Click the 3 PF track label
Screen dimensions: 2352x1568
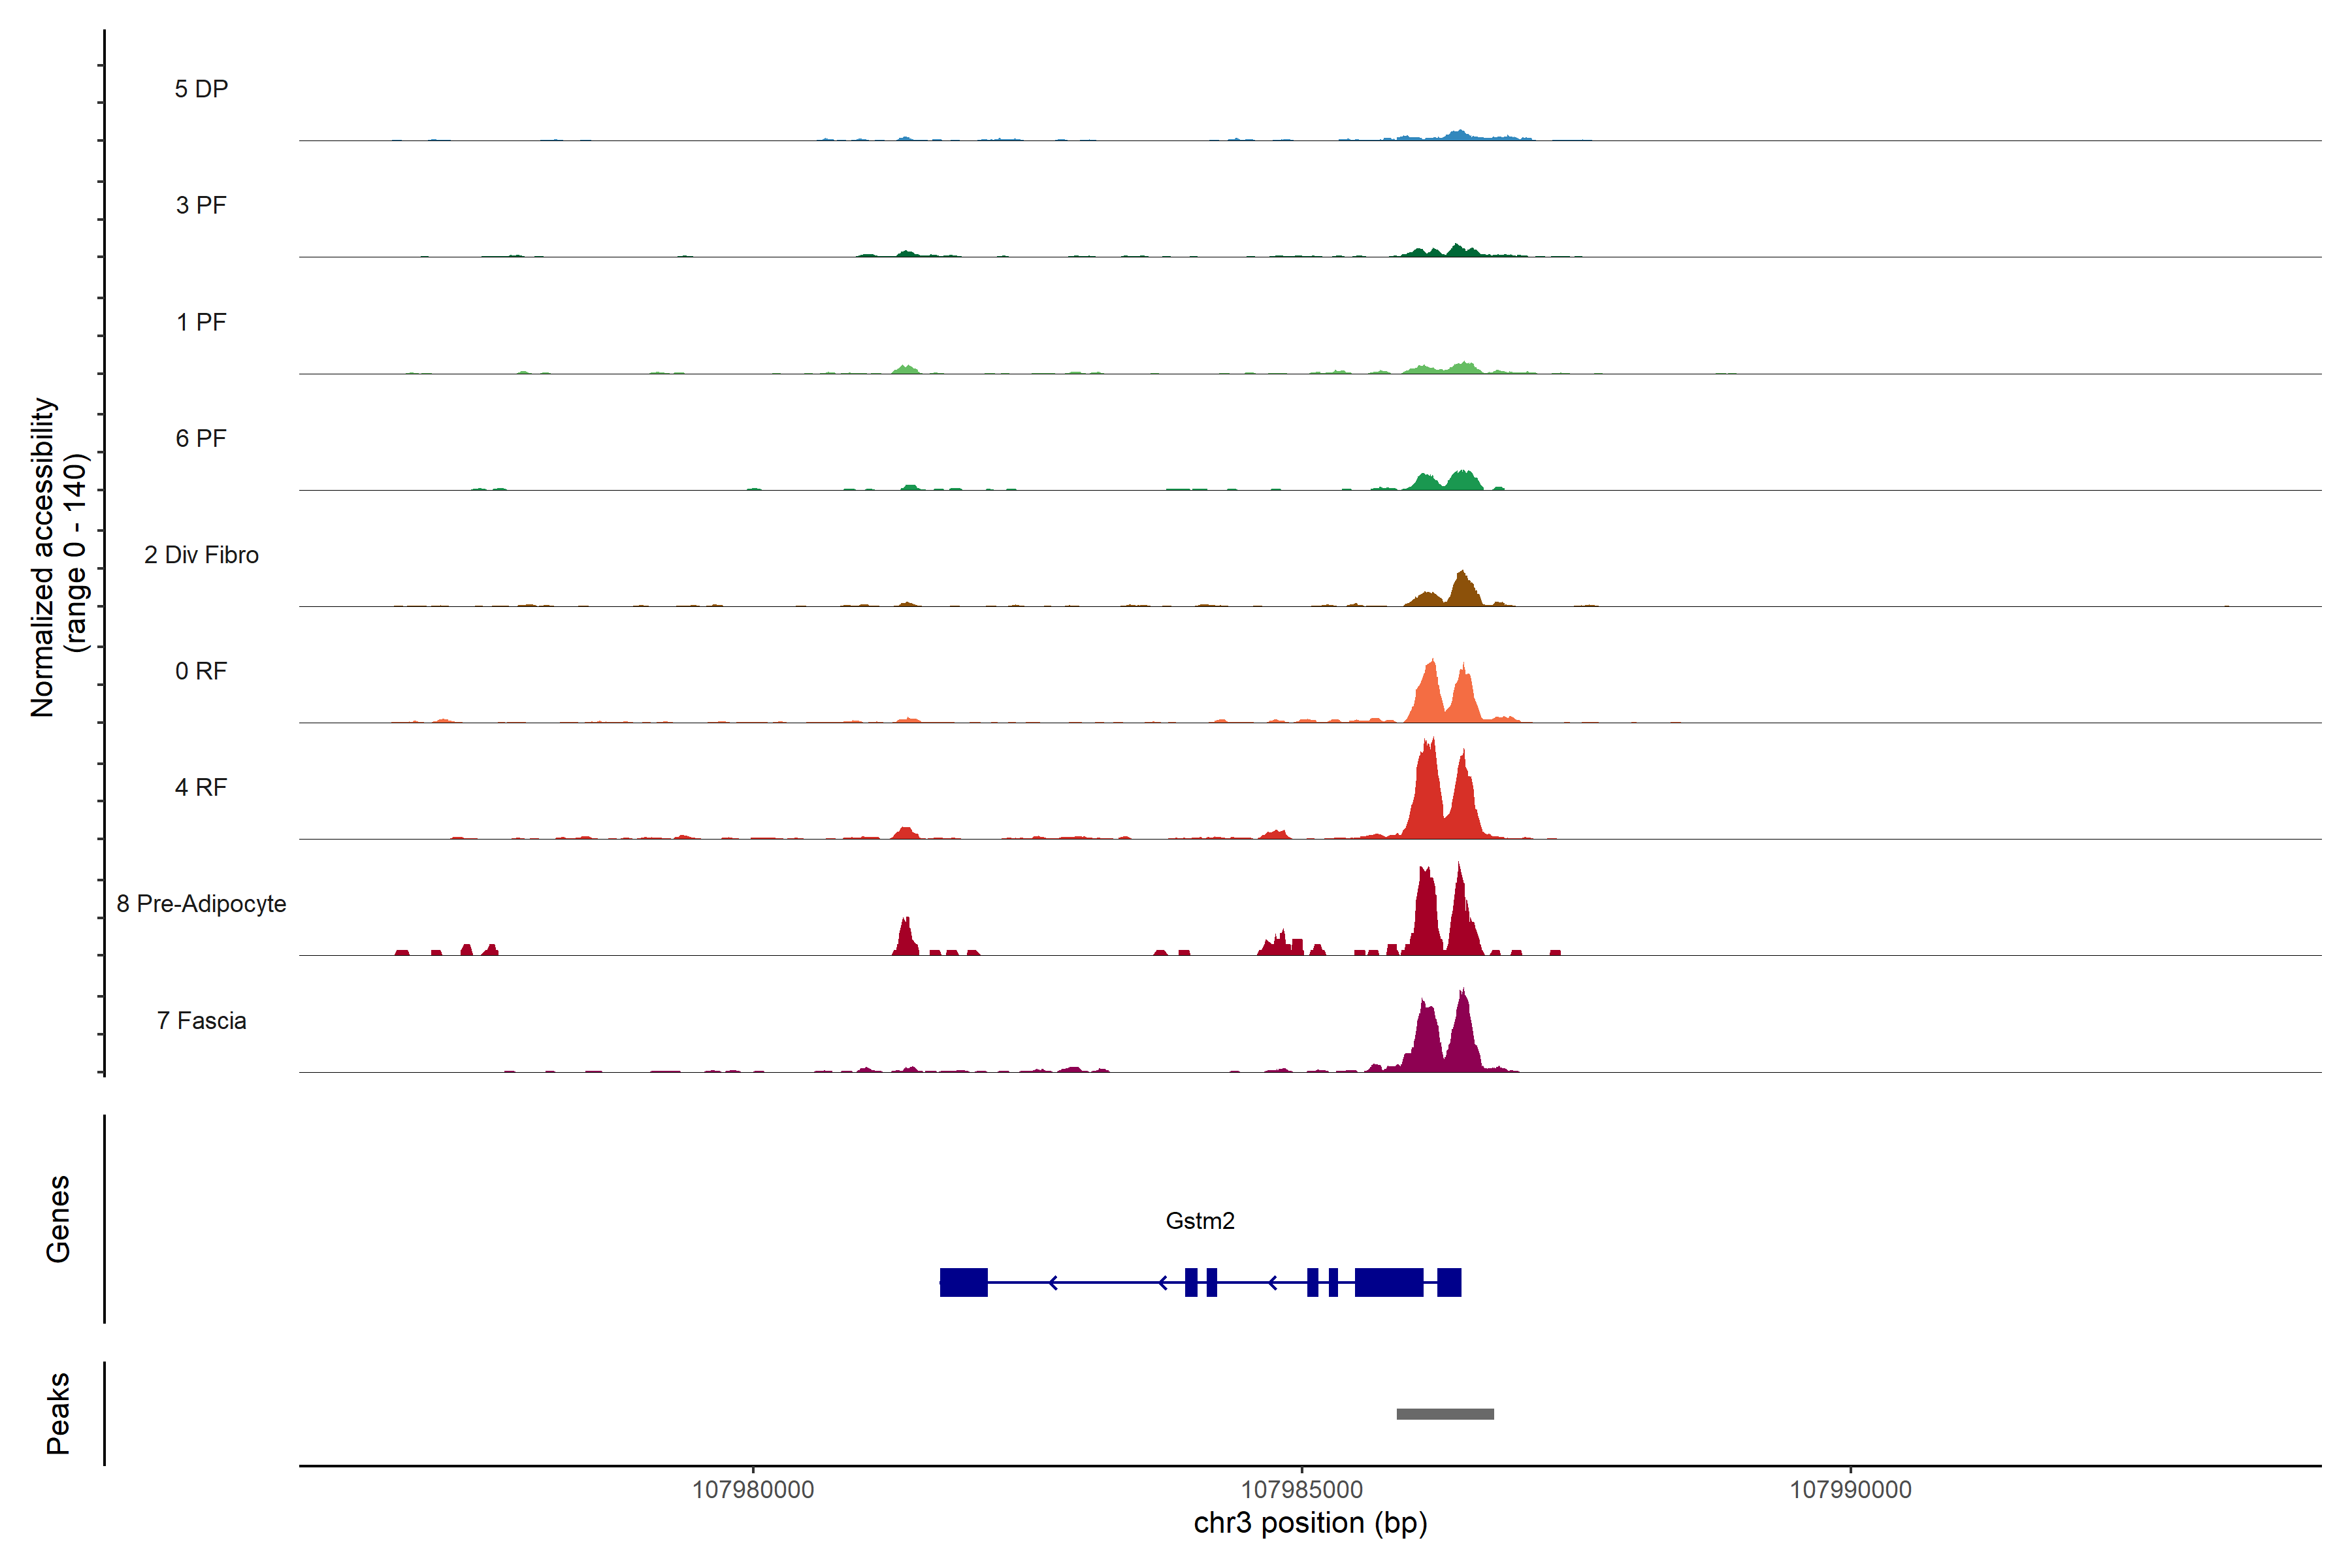[201, 205]
